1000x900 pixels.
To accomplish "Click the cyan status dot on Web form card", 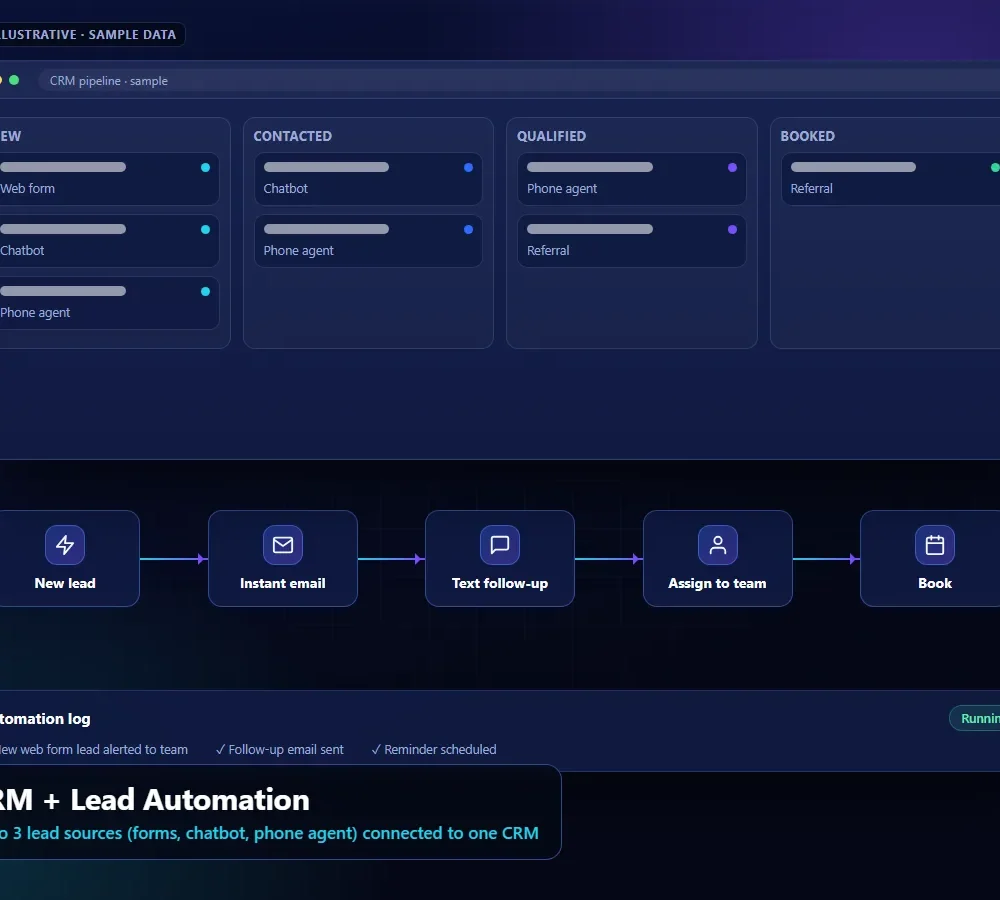I will coord(205,168).
